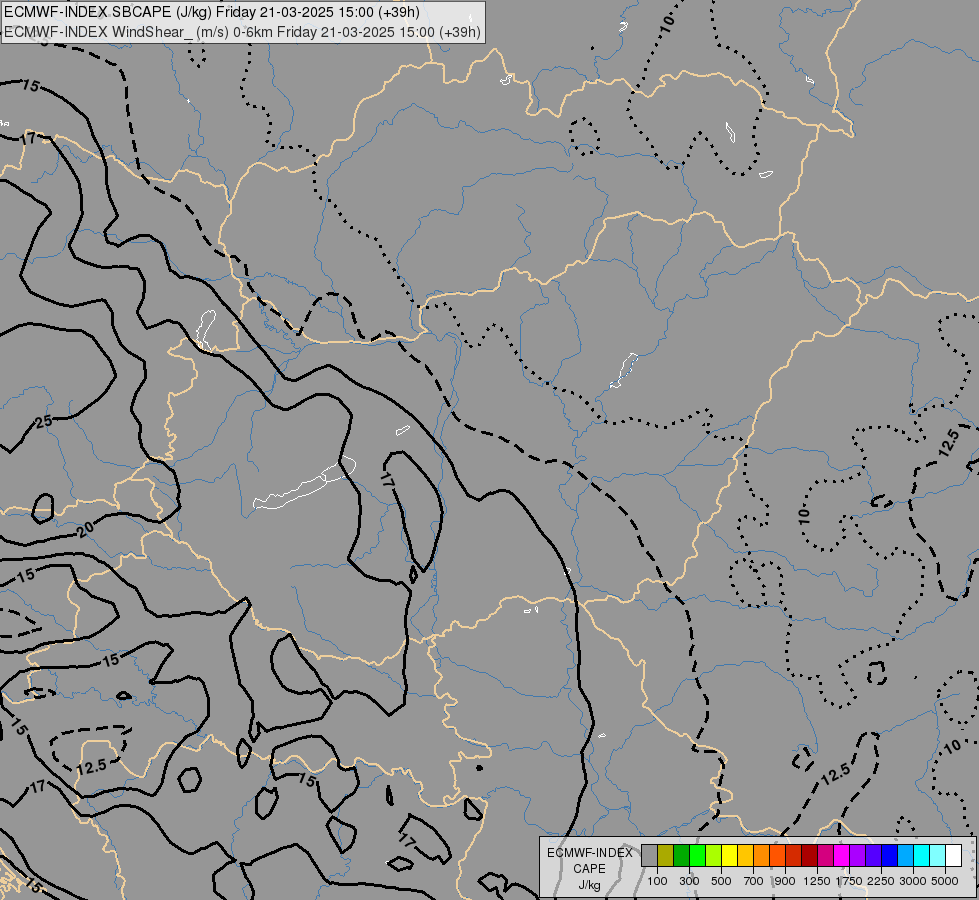Click the olive swatch in CAPE legend
This screenshot has width=979, height=900.
coord(666,855)
